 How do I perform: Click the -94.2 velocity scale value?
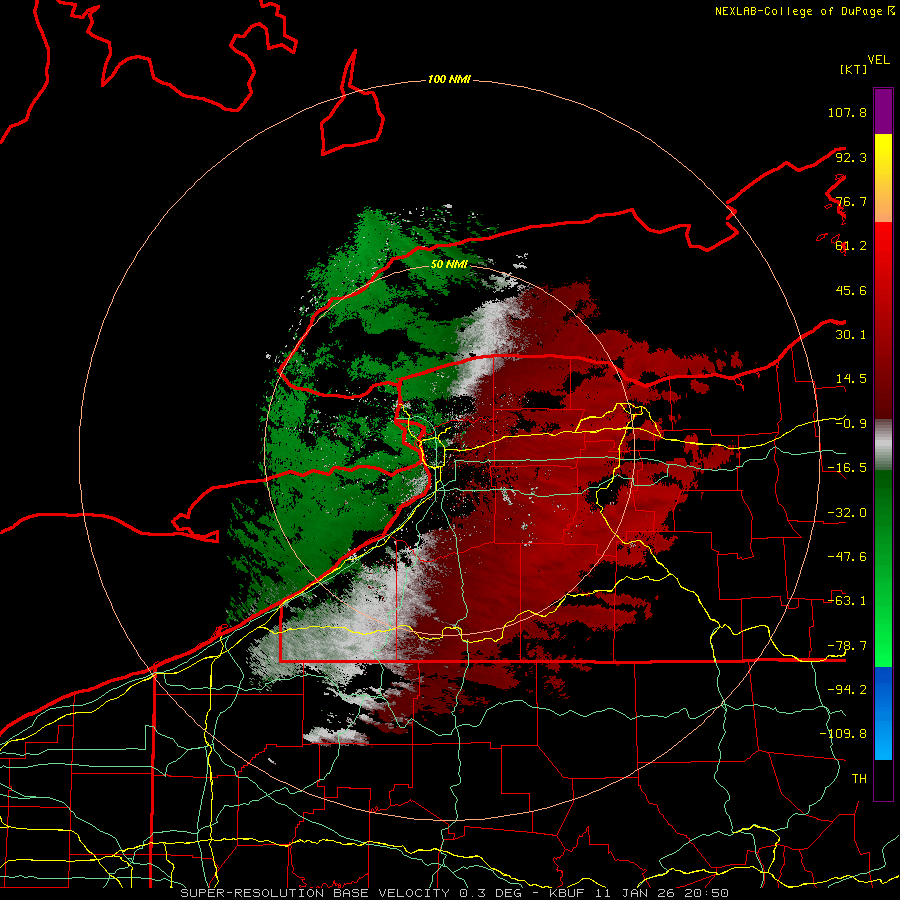[x=847, y=689]
